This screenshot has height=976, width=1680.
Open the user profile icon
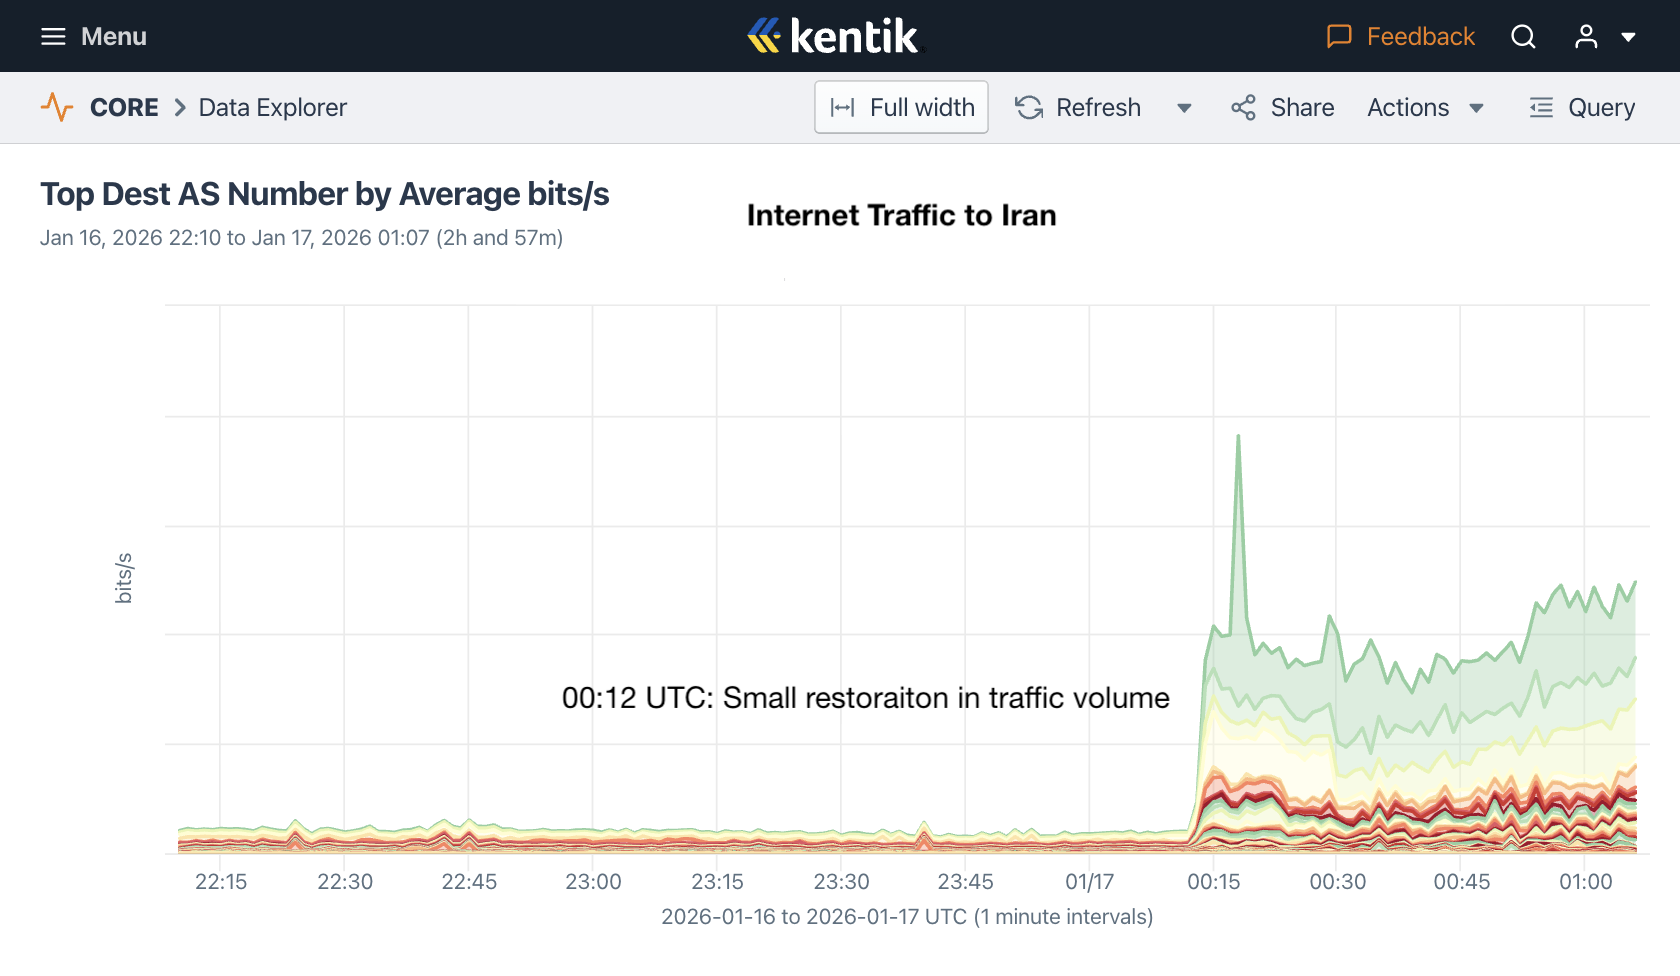point(1586,37)
